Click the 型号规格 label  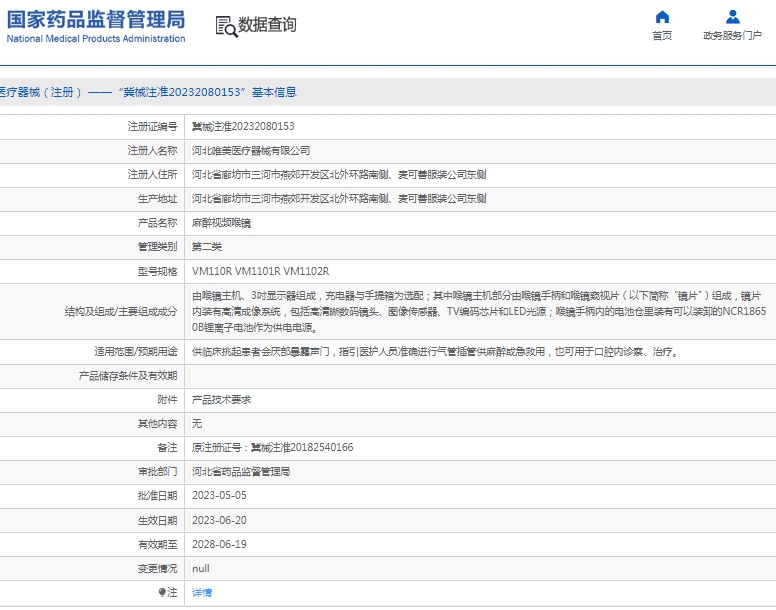pyautogui.click(x=157, y=271)
